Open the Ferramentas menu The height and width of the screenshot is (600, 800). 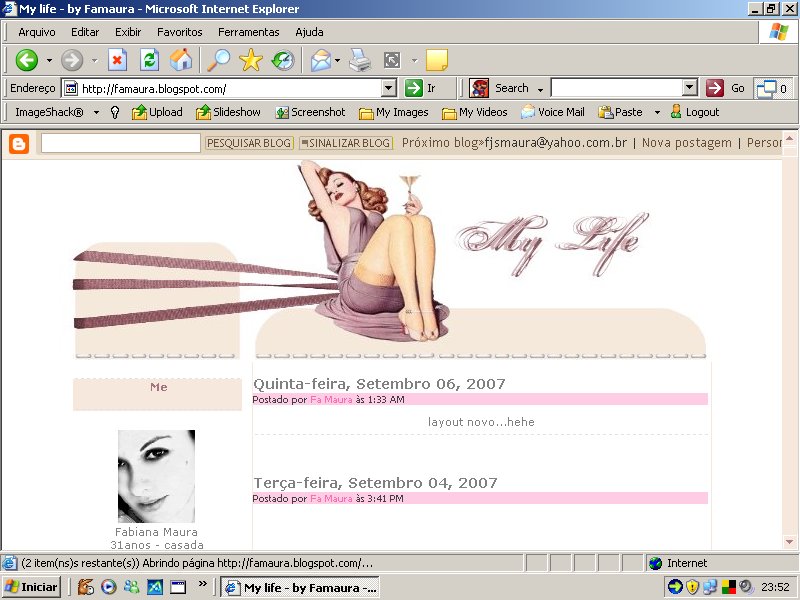(248, 32)
